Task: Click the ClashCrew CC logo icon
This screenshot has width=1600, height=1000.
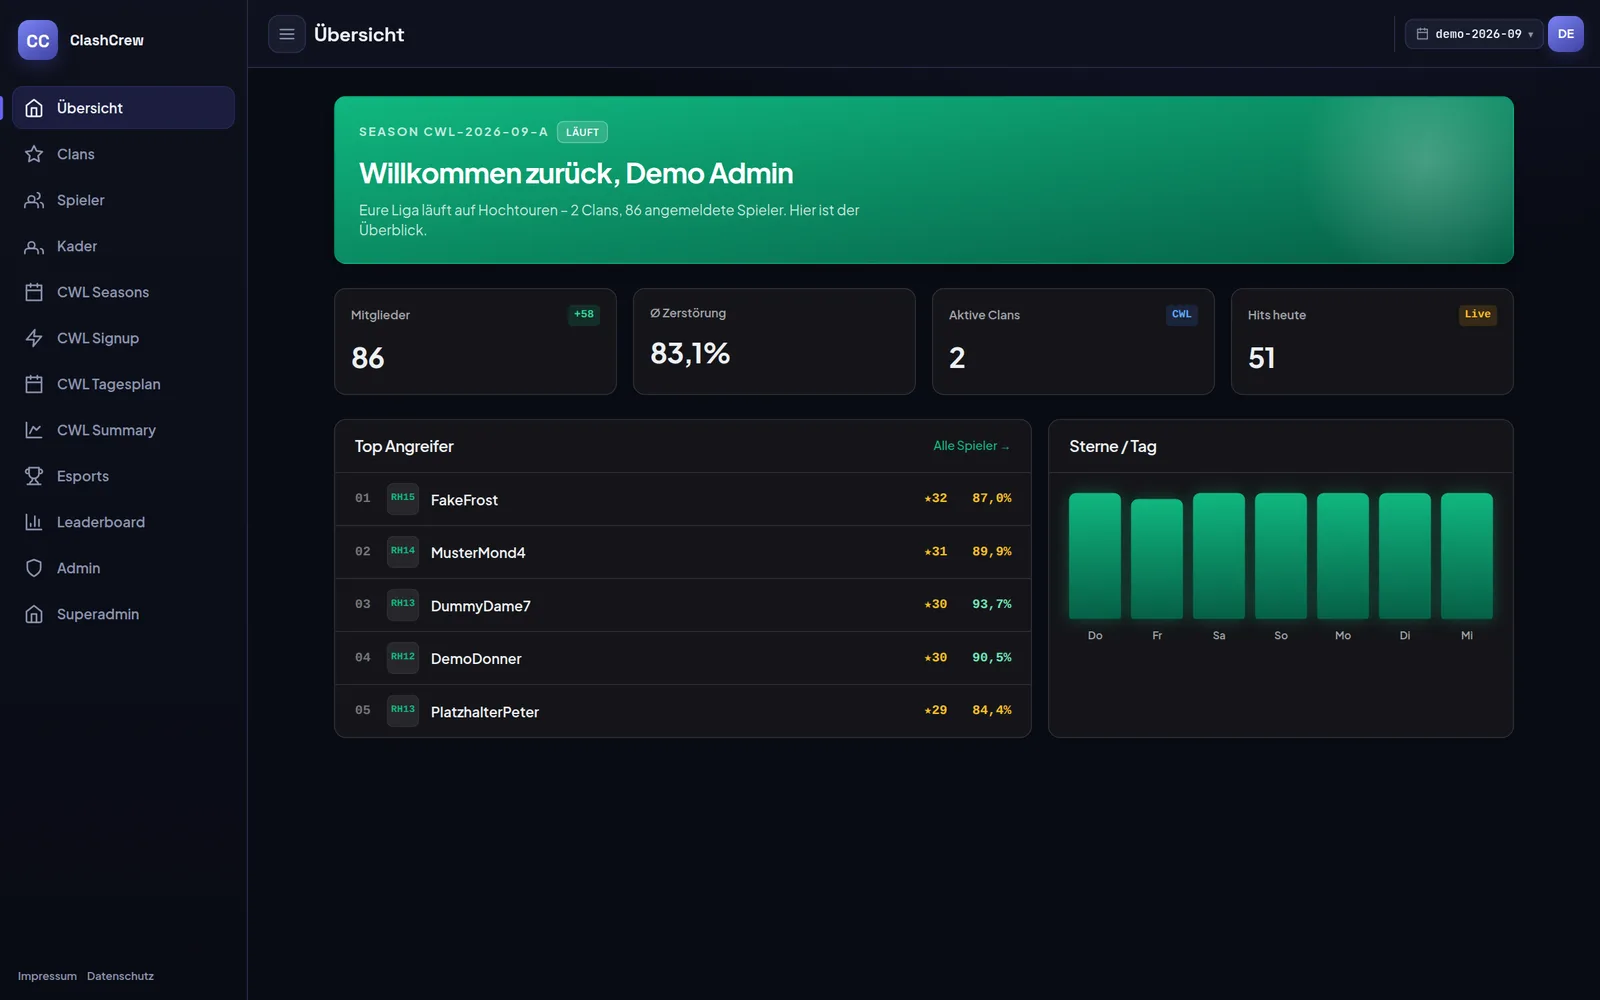Action: [x=38, y=40]
